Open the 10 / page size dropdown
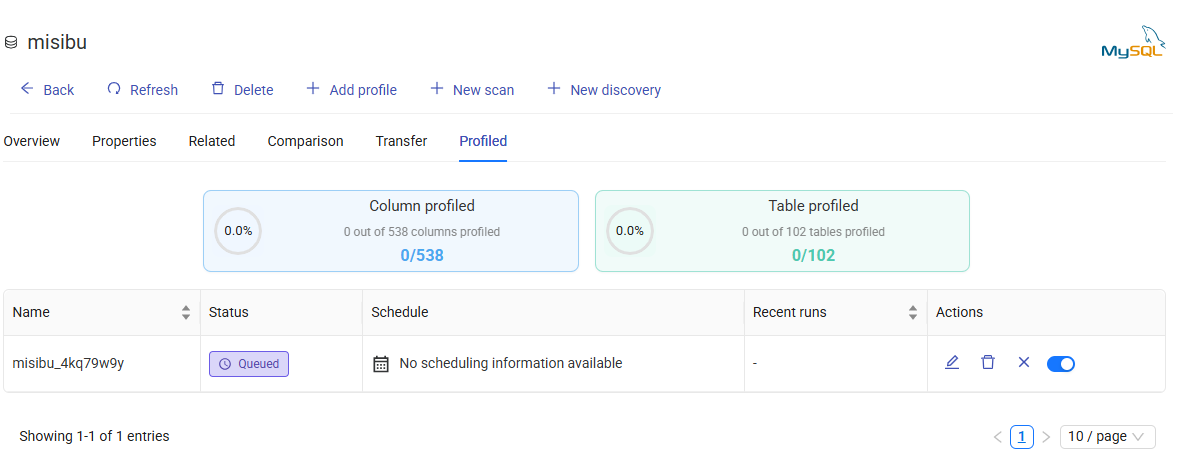Image resolution: width=1187 pixels, height=469 pixels. [1107, 437]
